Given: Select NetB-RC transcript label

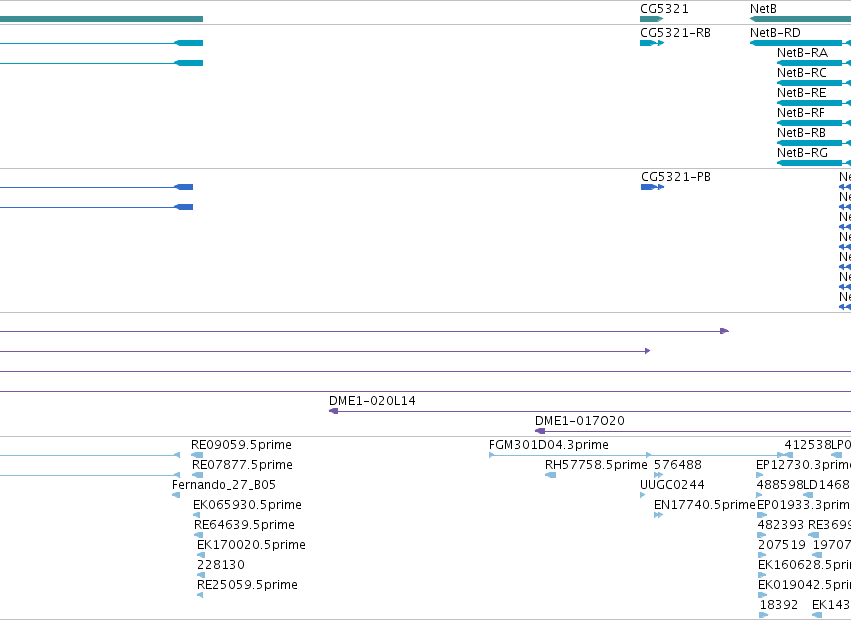Looking at the screenshot, I should click(x=802, y=73).
